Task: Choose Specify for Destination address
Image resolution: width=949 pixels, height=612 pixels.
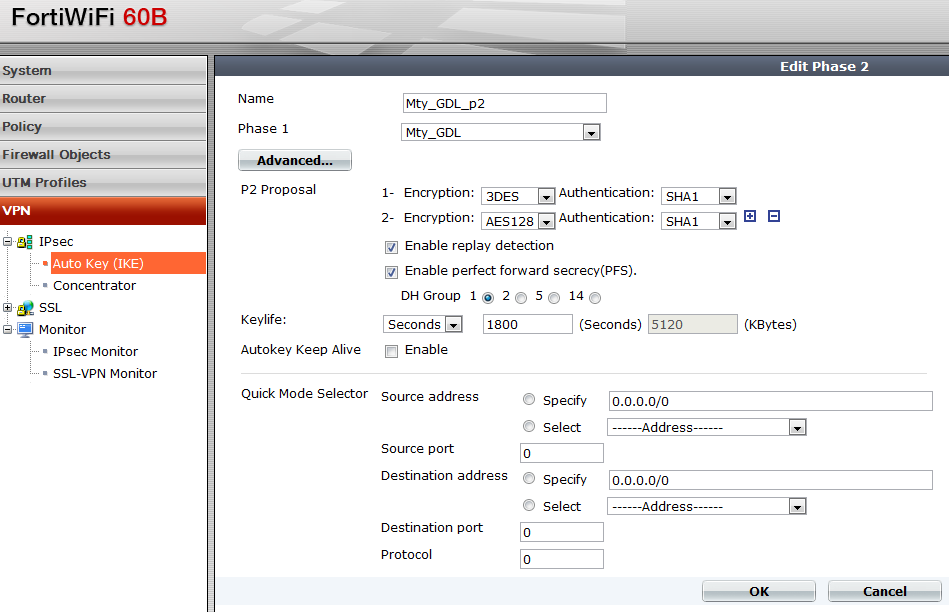Action: (529, 478)
